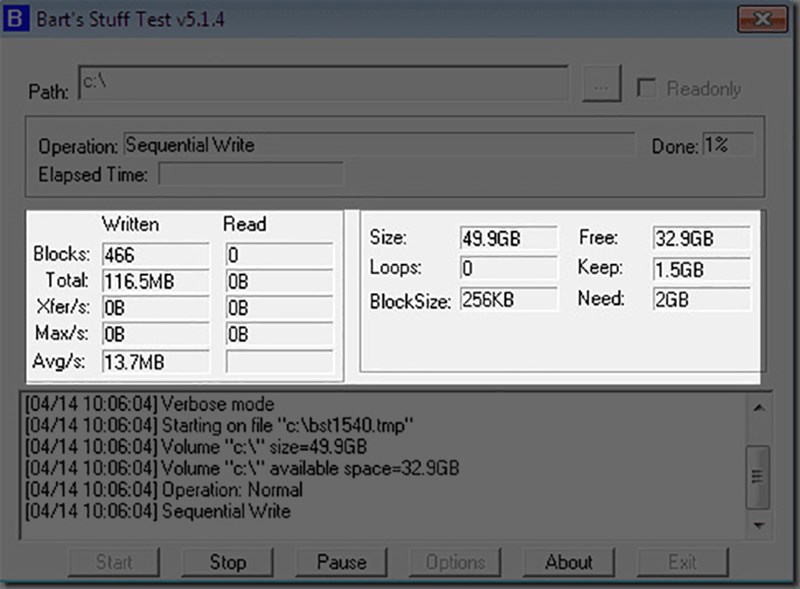Open the path browse button with ellipsis

point(602,83)
